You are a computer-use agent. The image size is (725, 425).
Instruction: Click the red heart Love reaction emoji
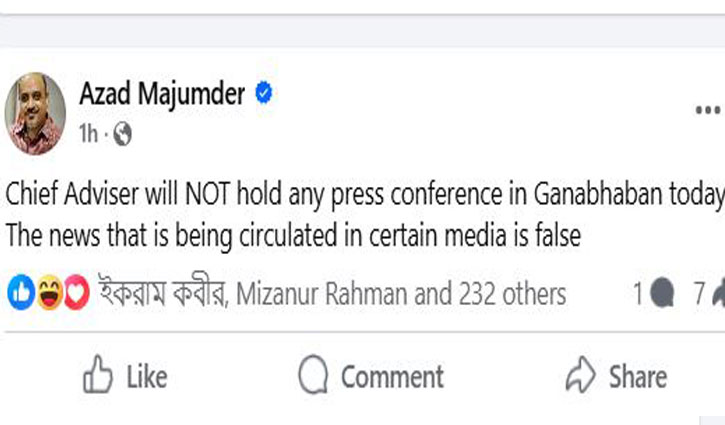pyautogui.click(x=76, y=293)
